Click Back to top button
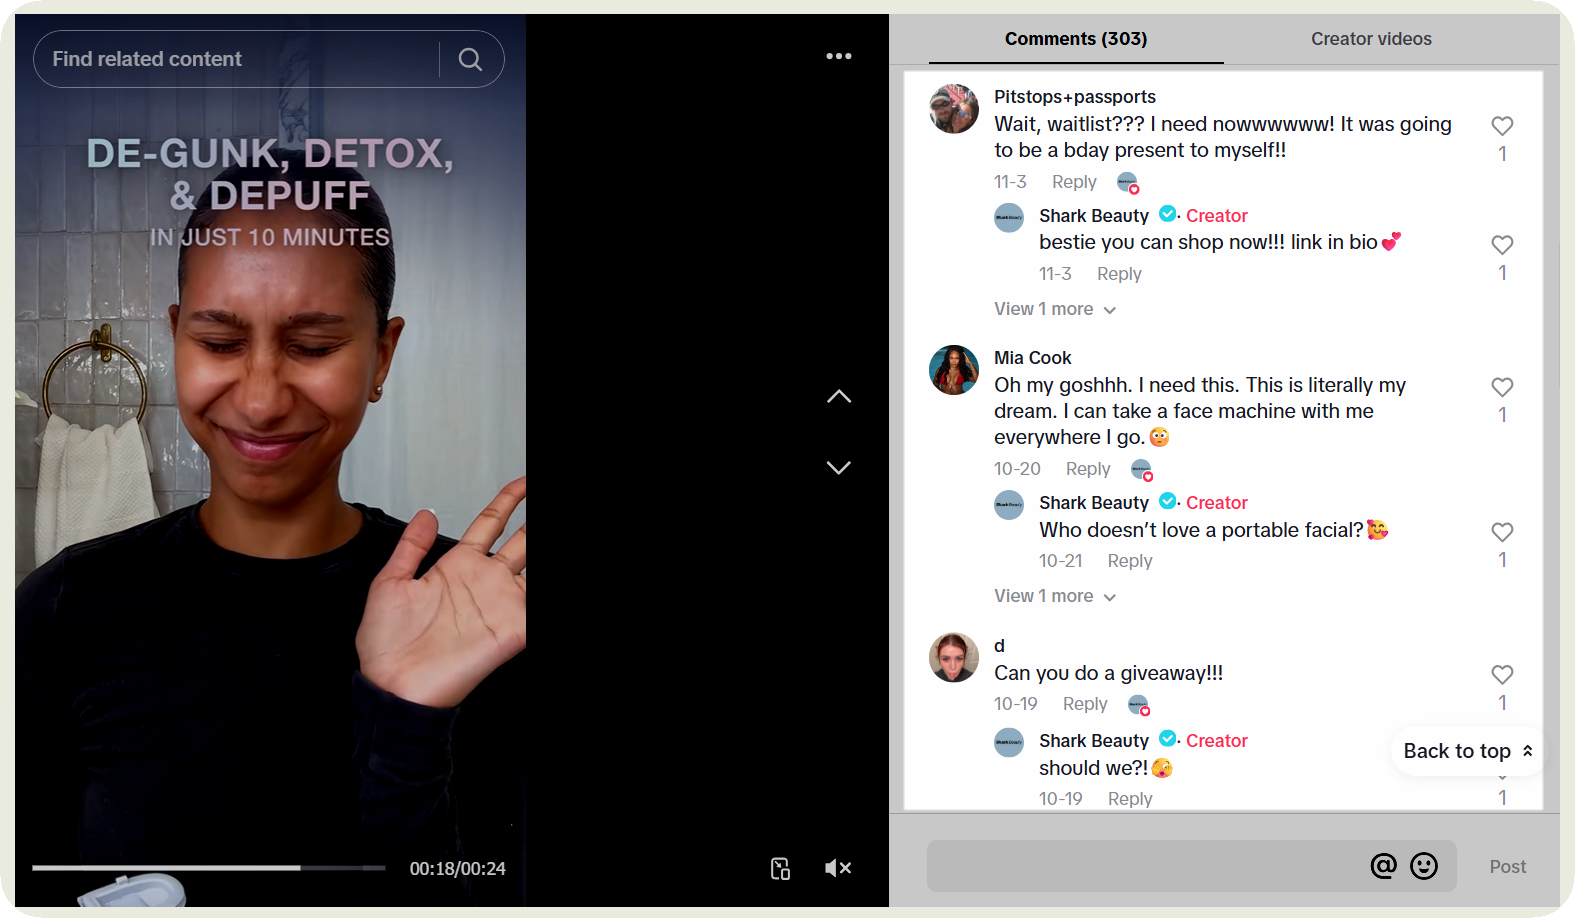The width and height of the screenshot is (1575, 918). pyautogui.click(x=1467, y=751)
